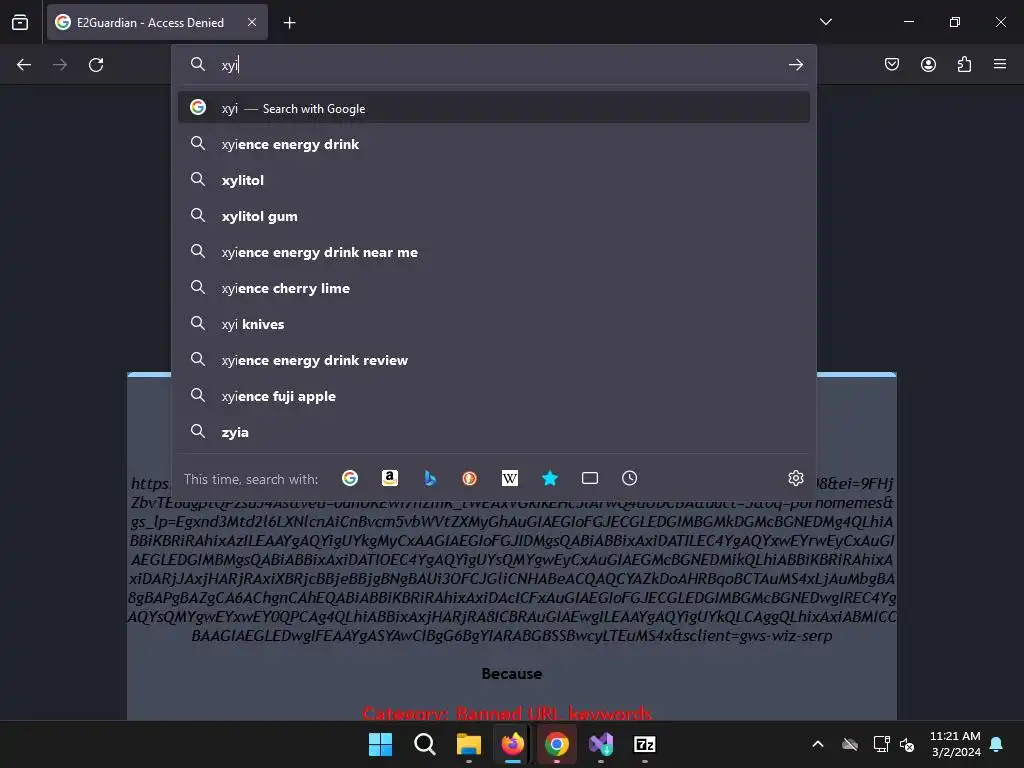The height and width of the screenshot is (768, 1024).
Task: Switch to Visual Studio in taskbar
Action: point(601,744)
